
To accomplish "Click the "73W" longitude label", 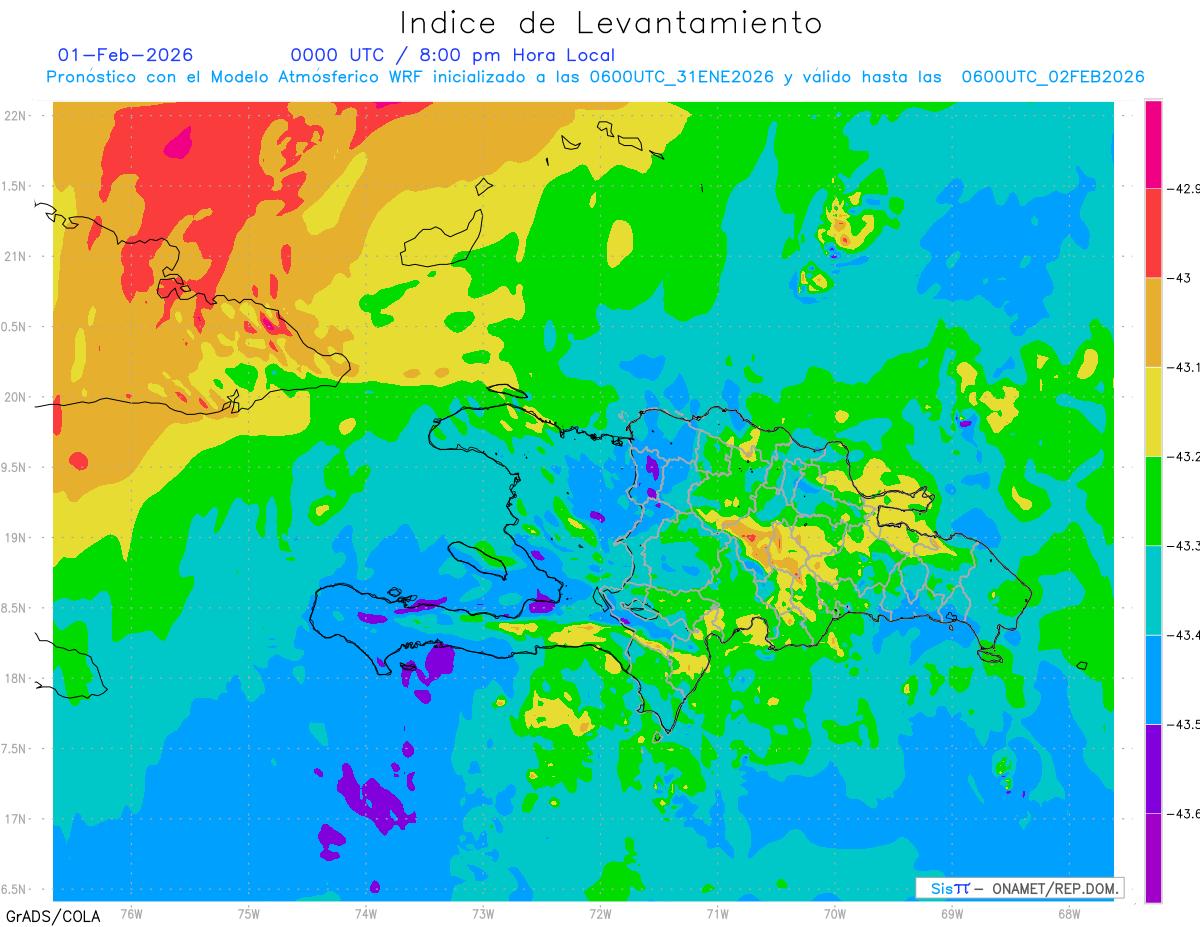I will [x=483, y=912].
